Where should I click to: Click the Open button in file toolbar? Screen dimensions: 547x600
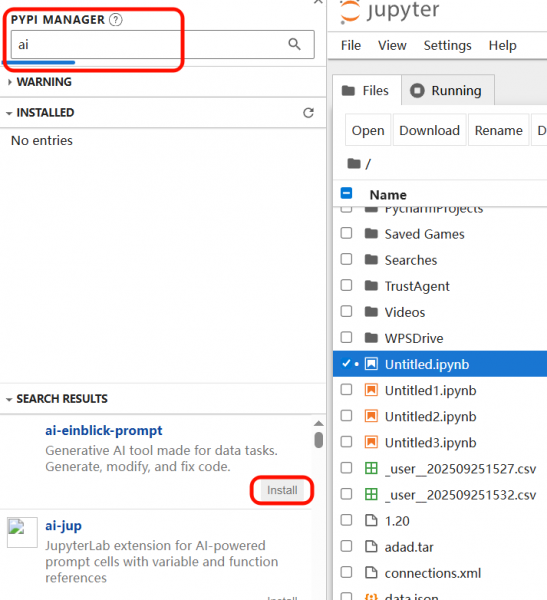coord(368,130)
